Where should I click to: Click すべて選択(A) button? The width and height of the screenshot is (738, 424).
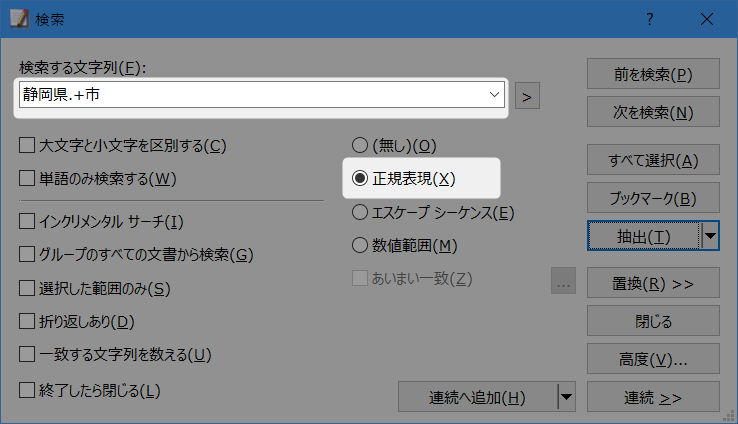[x=653, y=160]
